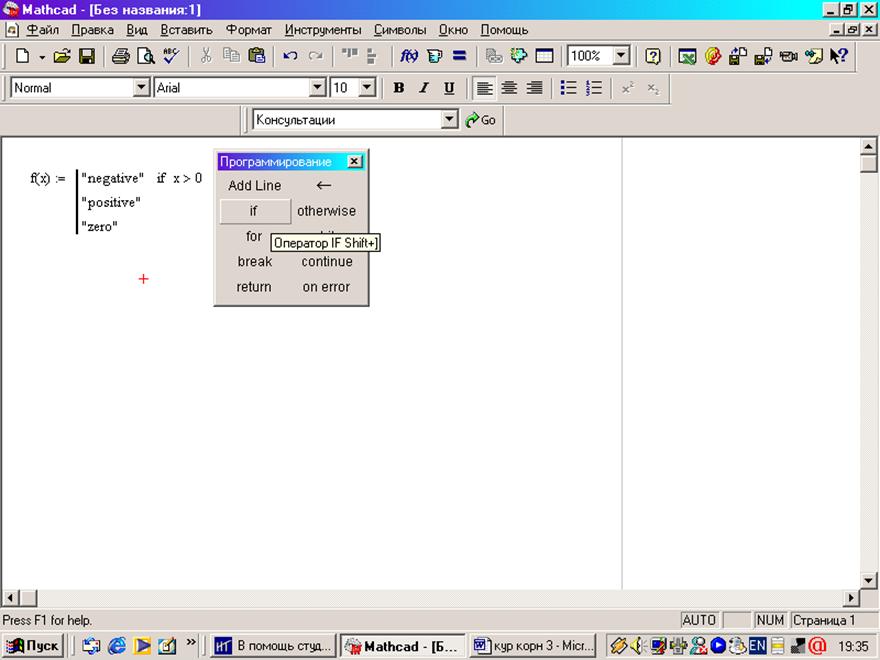This screenshot has width=880, height=660.
Task: Expand the Normal style dropdown
Action: coord(141,88)
